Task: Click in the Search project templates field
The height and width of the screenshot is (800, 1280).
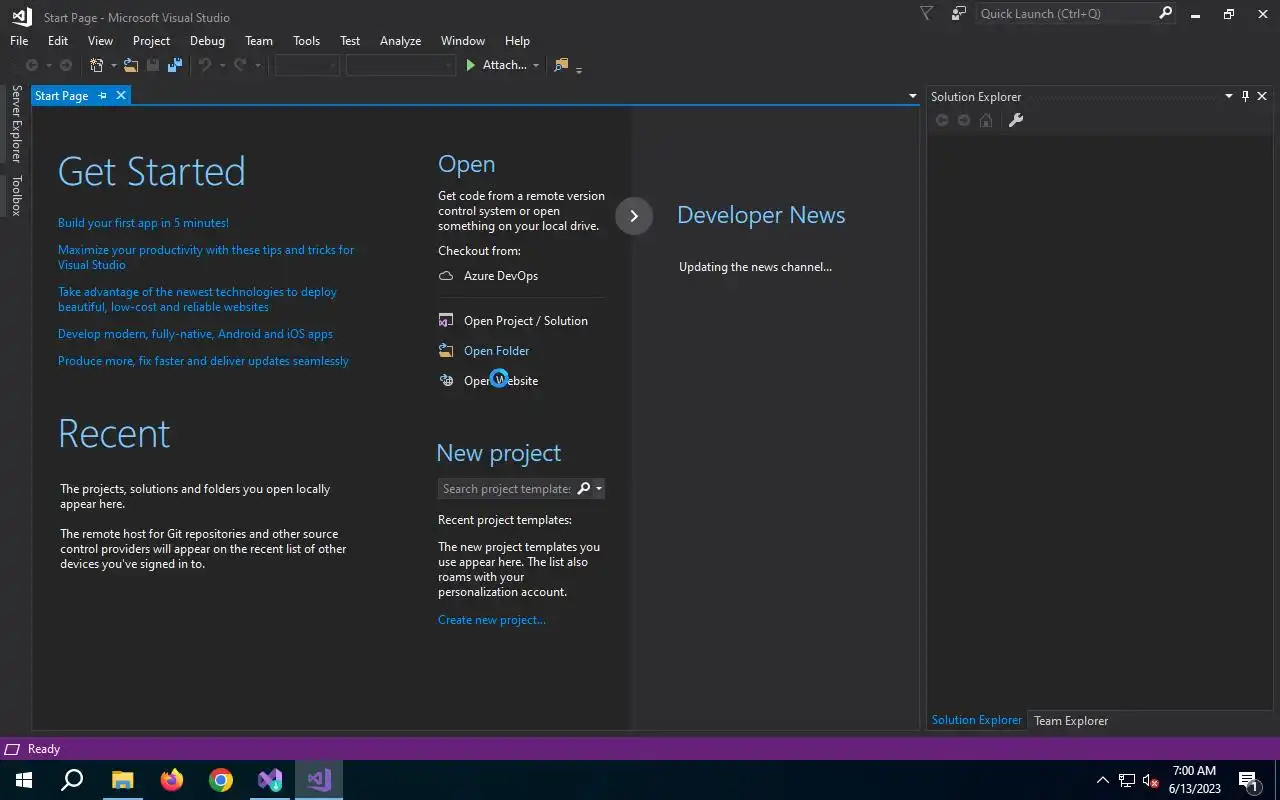Action: 507,489
